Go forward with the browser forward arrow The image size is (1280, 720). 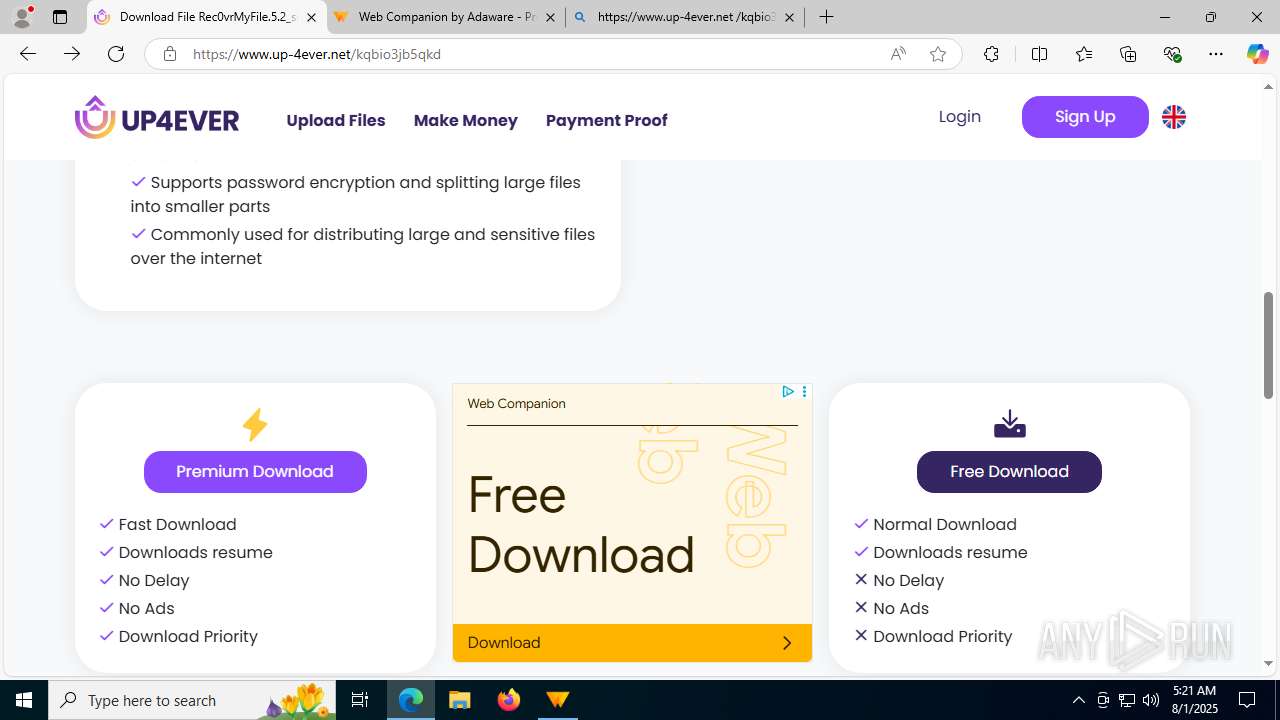coord(72,54)
